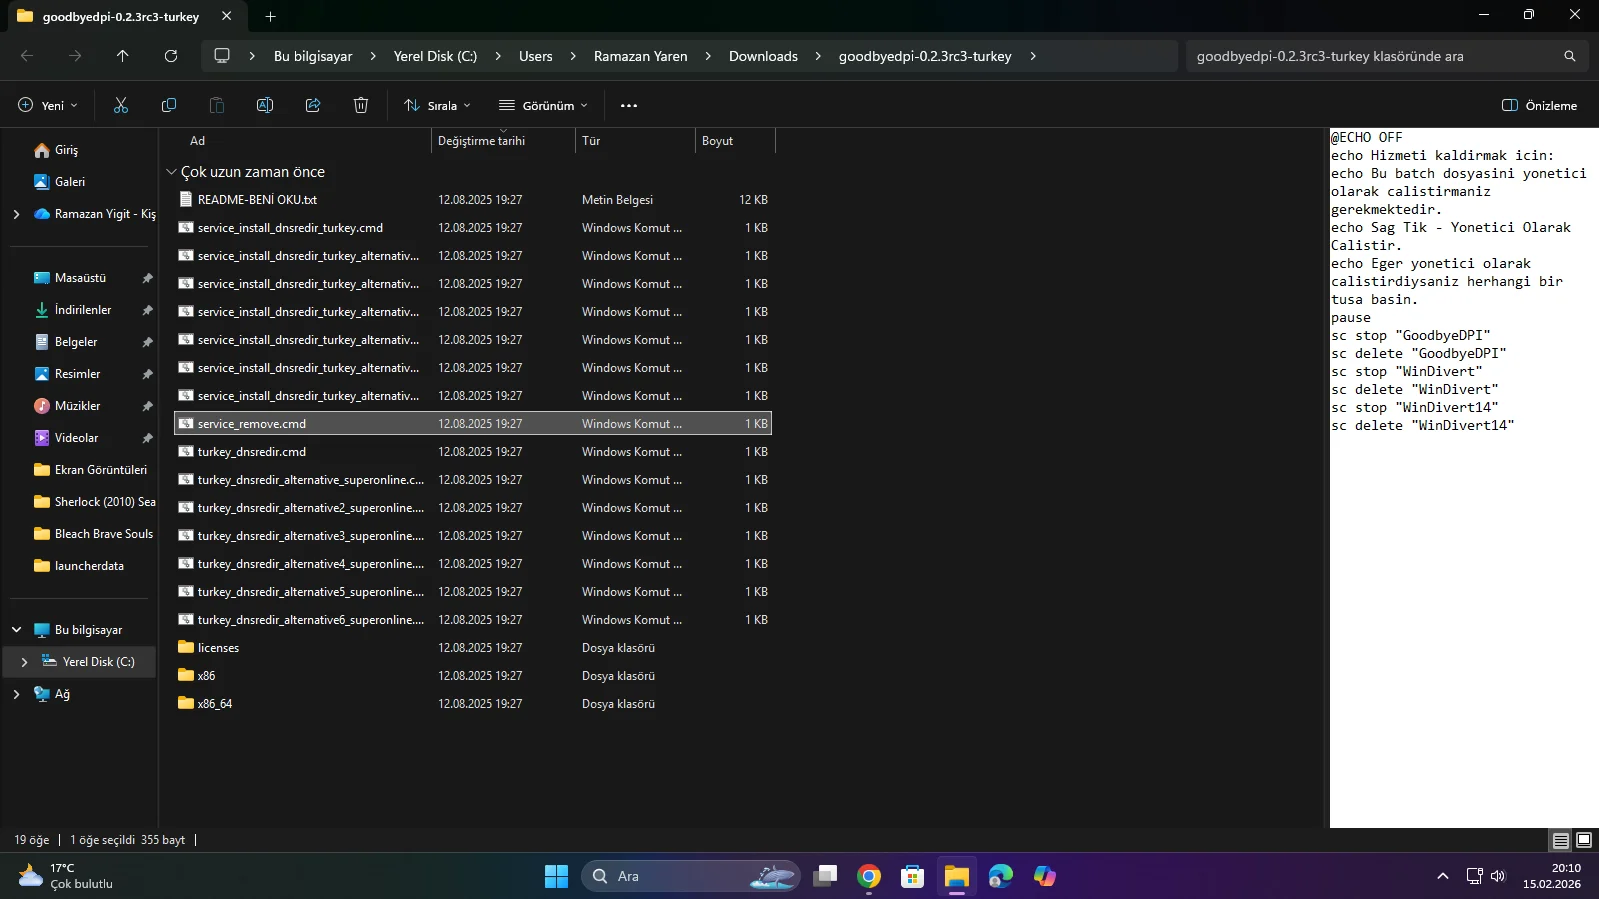
Task: Go up one folder level
Action: tap(123, 56)
